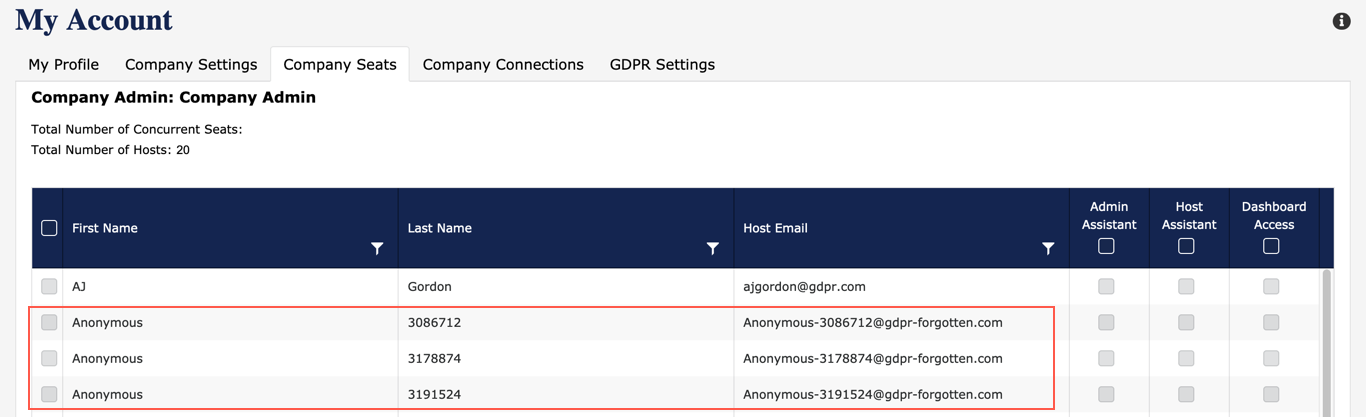Enable Dashboard Access for Anonymous 3178874

[1271, 358]
